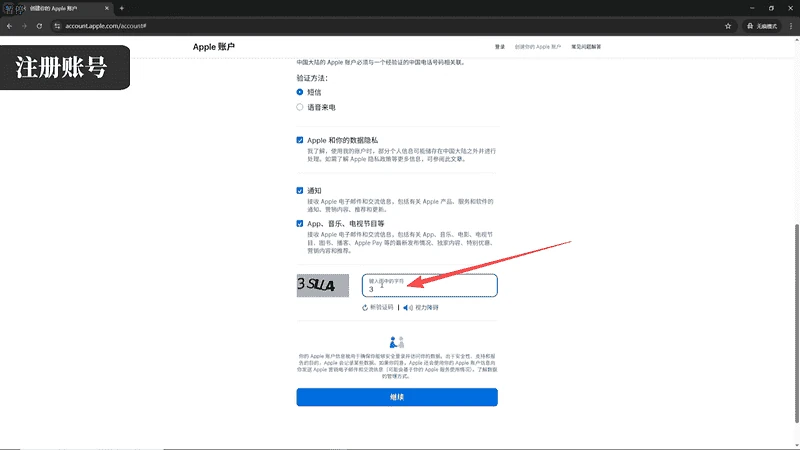
Task: Select the 短信 verification radio button
Action: pos(299,92)
